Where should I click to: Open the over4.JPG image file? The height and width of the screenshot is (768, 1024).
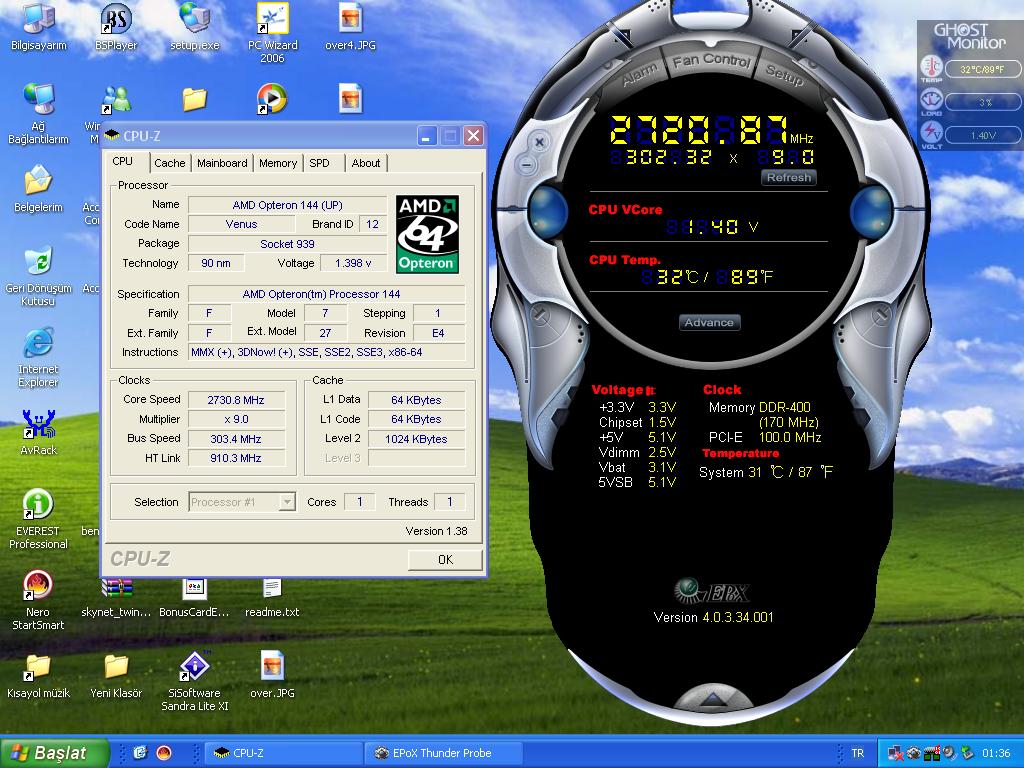tap(350, 19)
